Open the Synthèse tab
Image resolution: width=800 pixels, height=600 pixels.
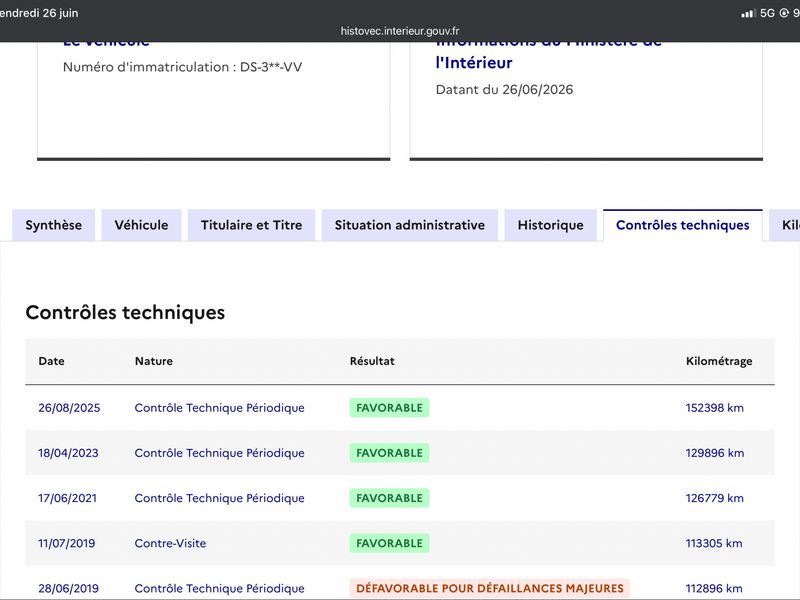point(54,225)
